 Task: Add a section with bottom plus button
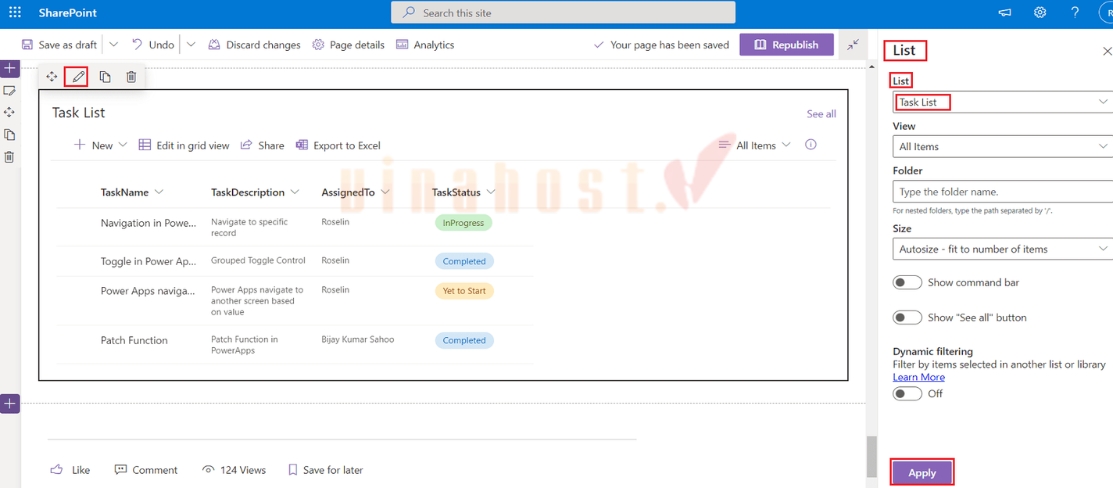coord(10,403)
